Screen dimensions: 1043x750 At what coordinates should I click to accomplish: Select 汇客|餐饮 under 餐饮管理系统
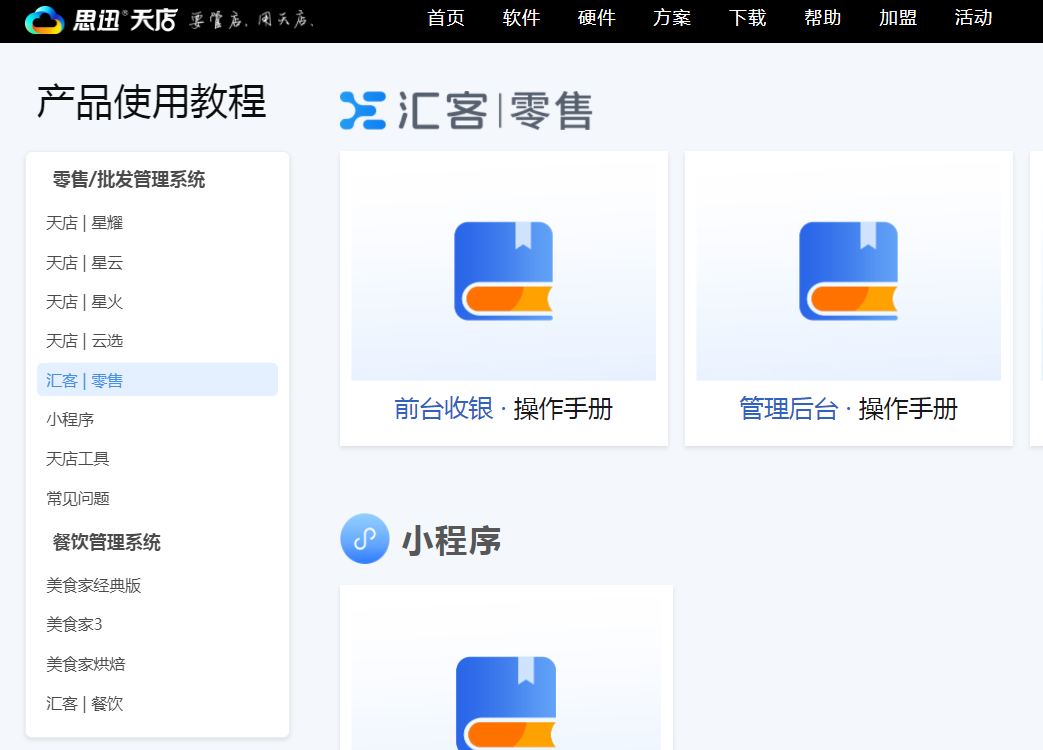[84, 703]
